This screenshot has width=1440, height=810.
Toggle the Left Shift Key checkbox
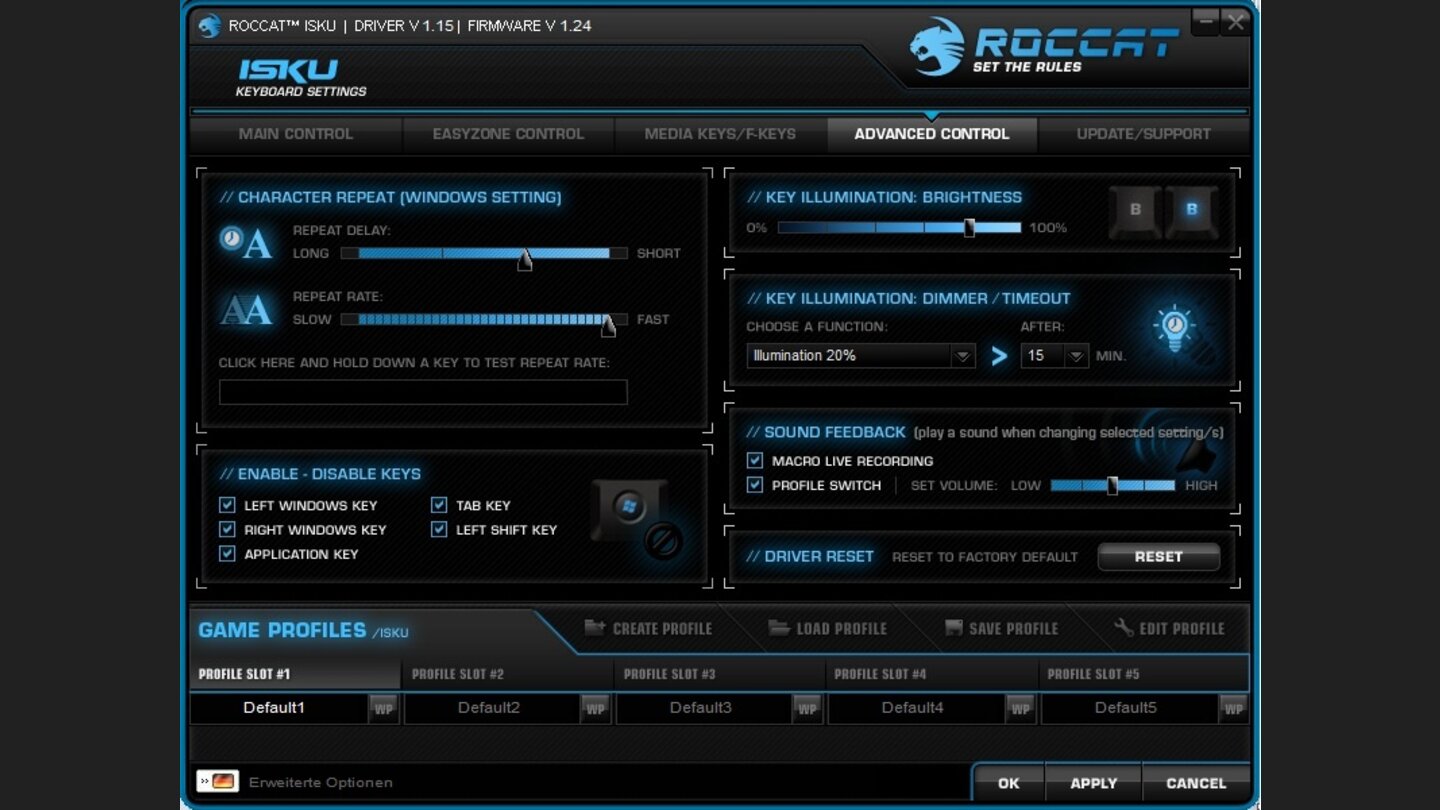click(439, 529)
